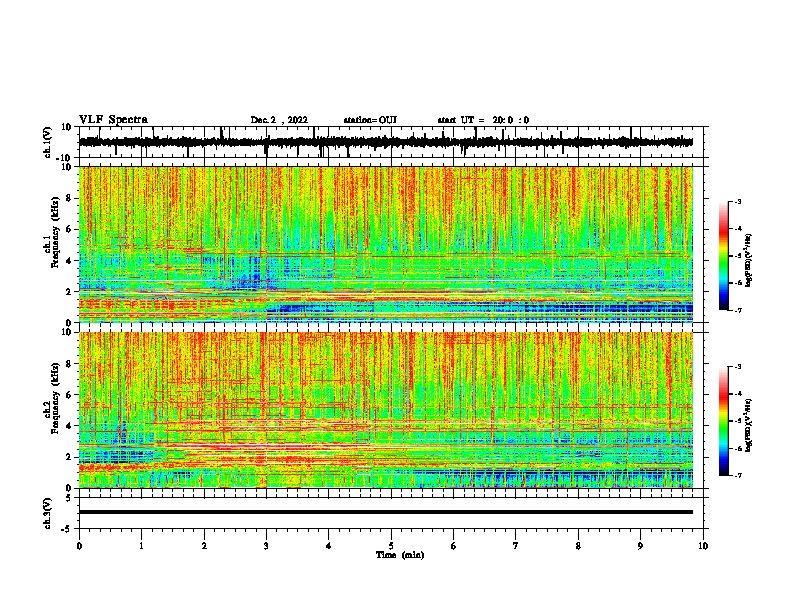
Task: Click the ch.3 flat black voltage line
Action: tap(386, 512)
